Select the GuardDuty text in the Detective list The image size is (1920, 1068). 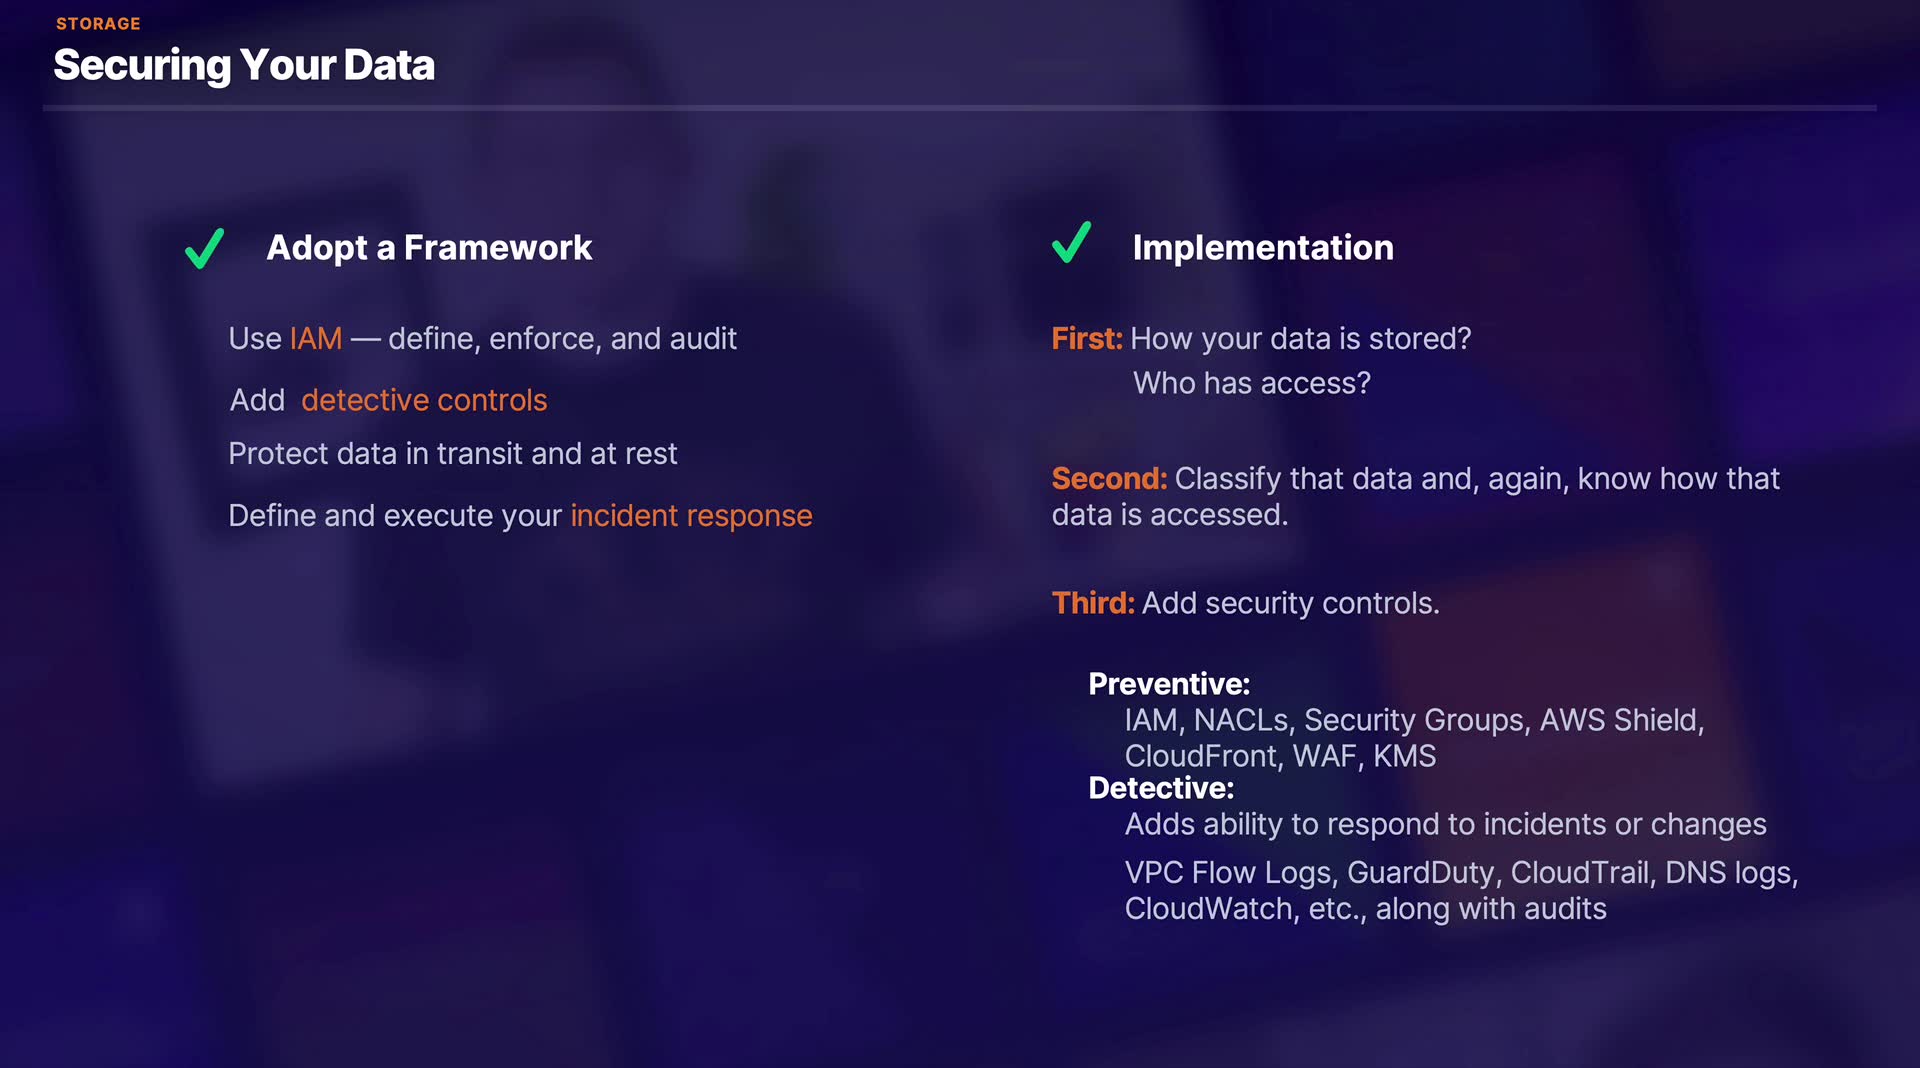pos(1420,873)
